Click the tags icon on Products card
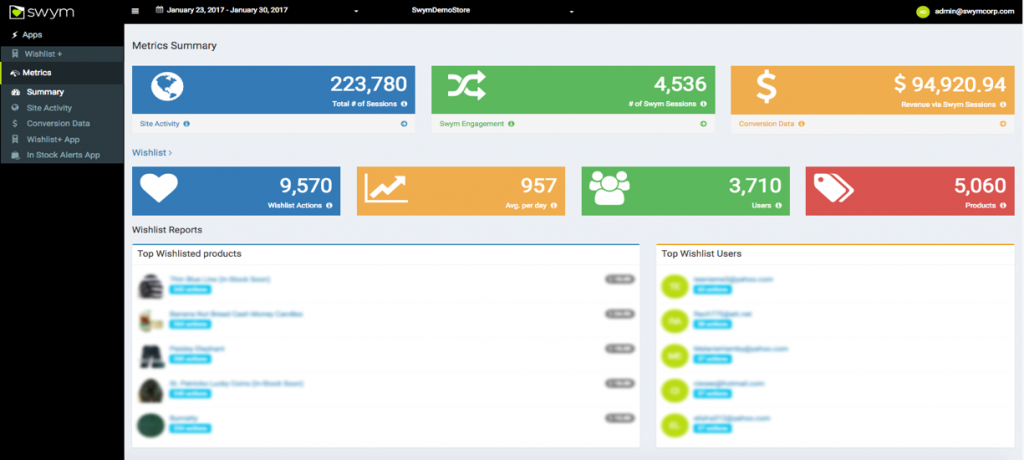This screenshot has height=460, width=1024. 835,188
